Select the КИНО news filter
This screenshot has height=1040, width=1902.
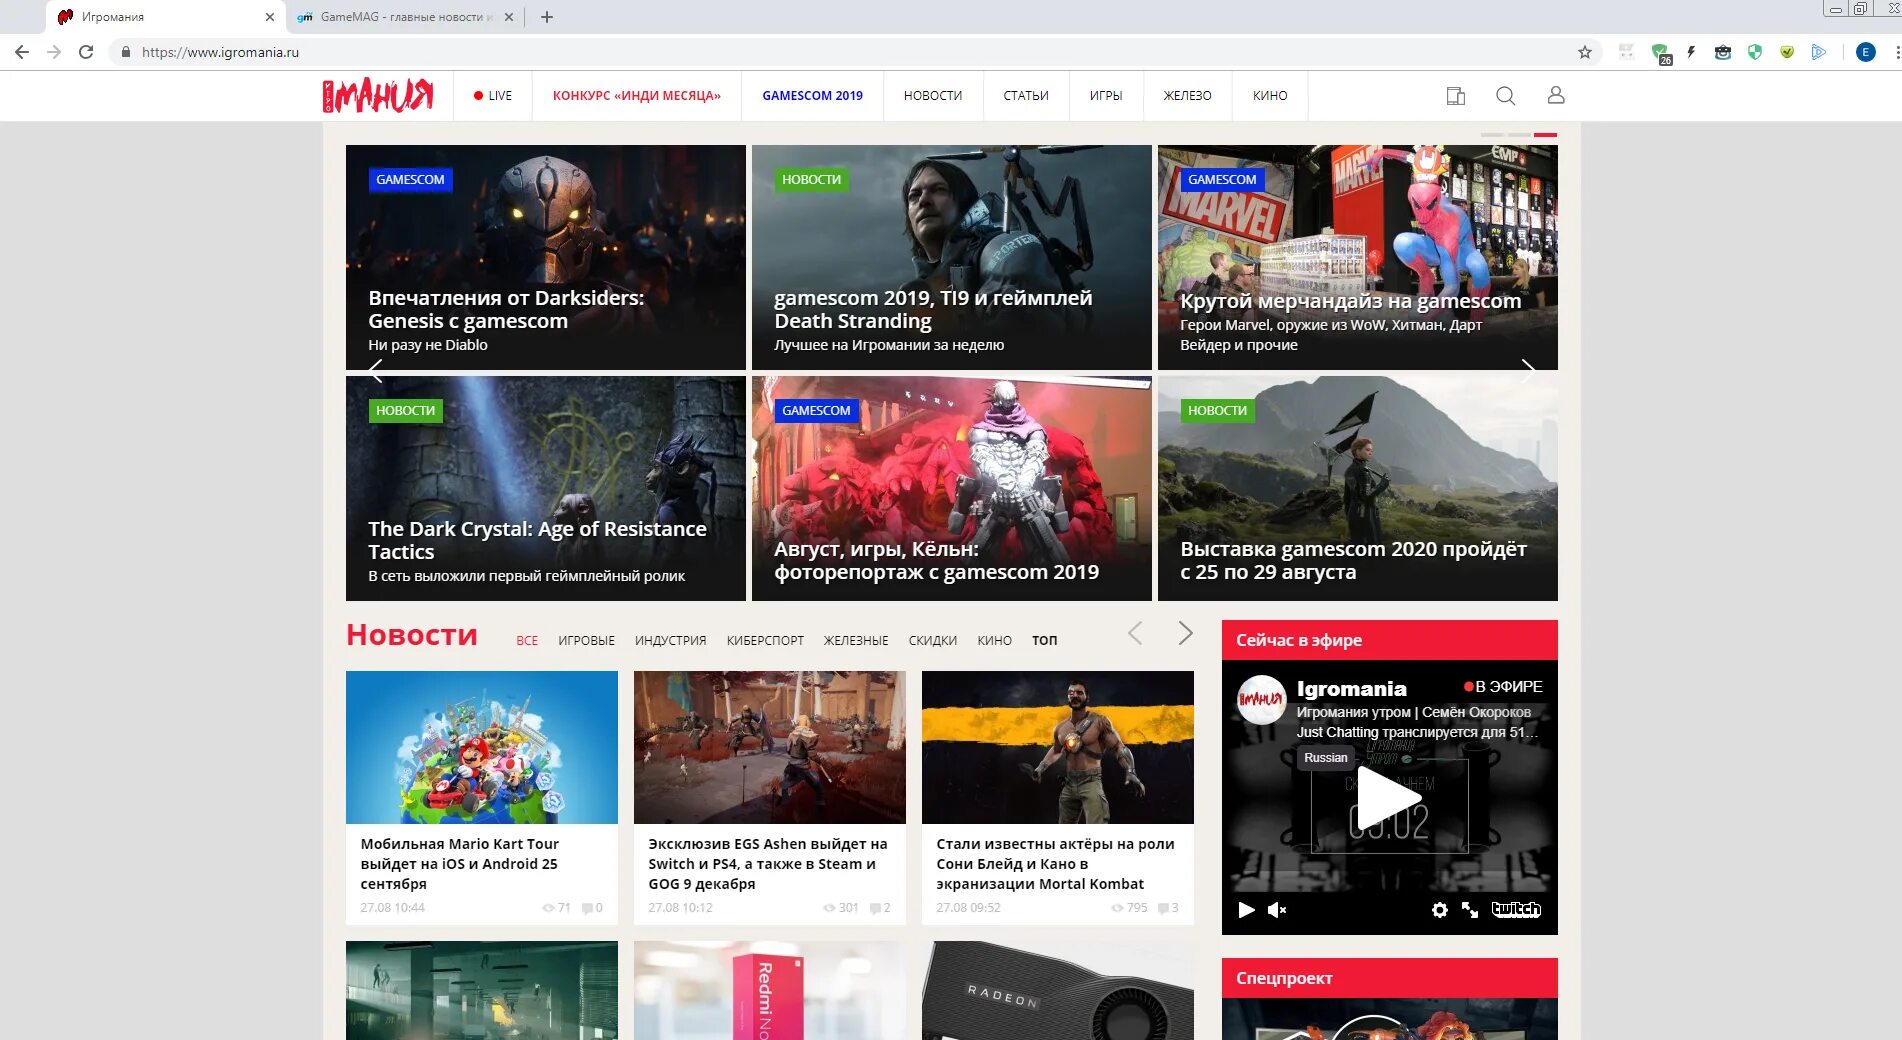coord(995,640)
